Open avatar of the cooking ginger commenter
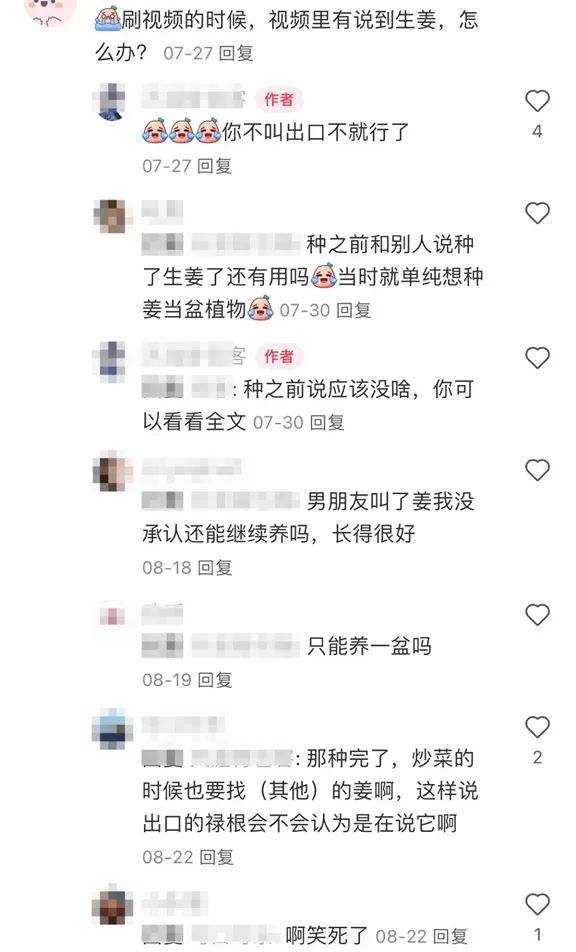 coord(112,729)
